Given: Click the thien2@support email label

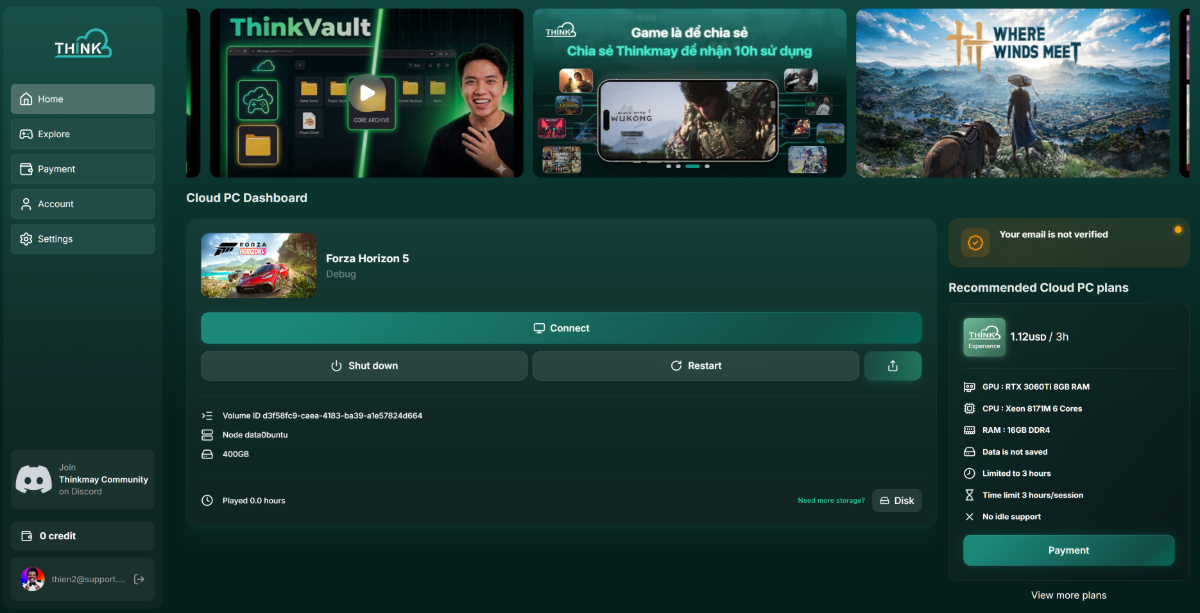Looking at the screenshot, I should pyautogui.click(x=89, y=579).
